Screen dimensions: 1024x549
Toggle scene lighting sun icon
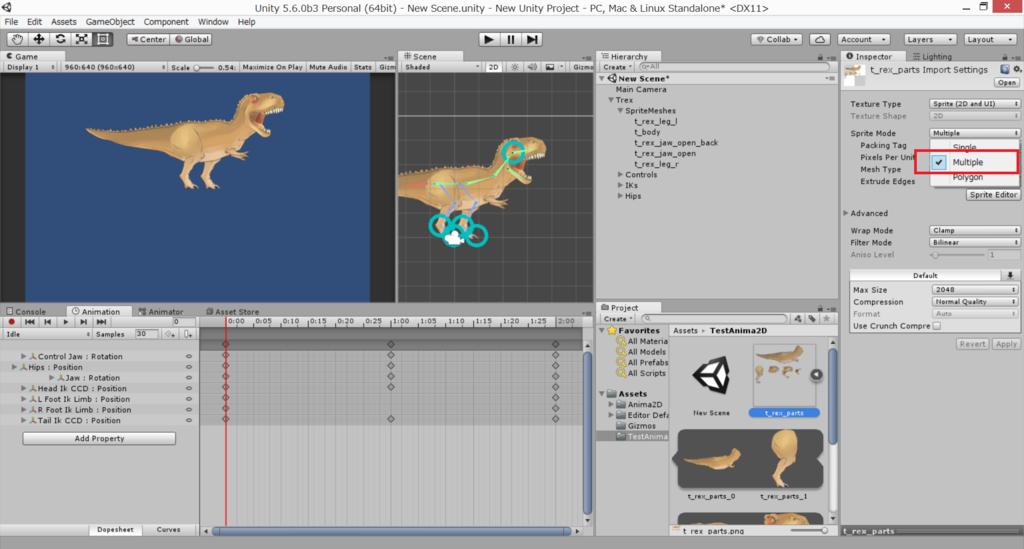coord(515,67)
